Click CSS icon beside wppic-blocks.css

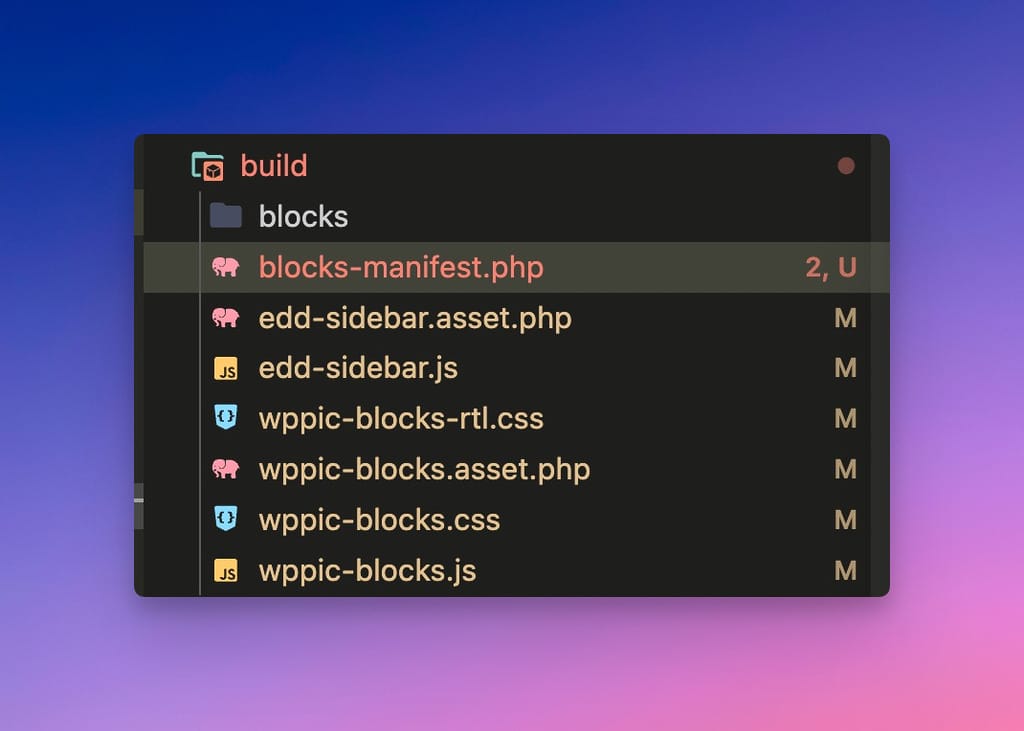(226, 519)
